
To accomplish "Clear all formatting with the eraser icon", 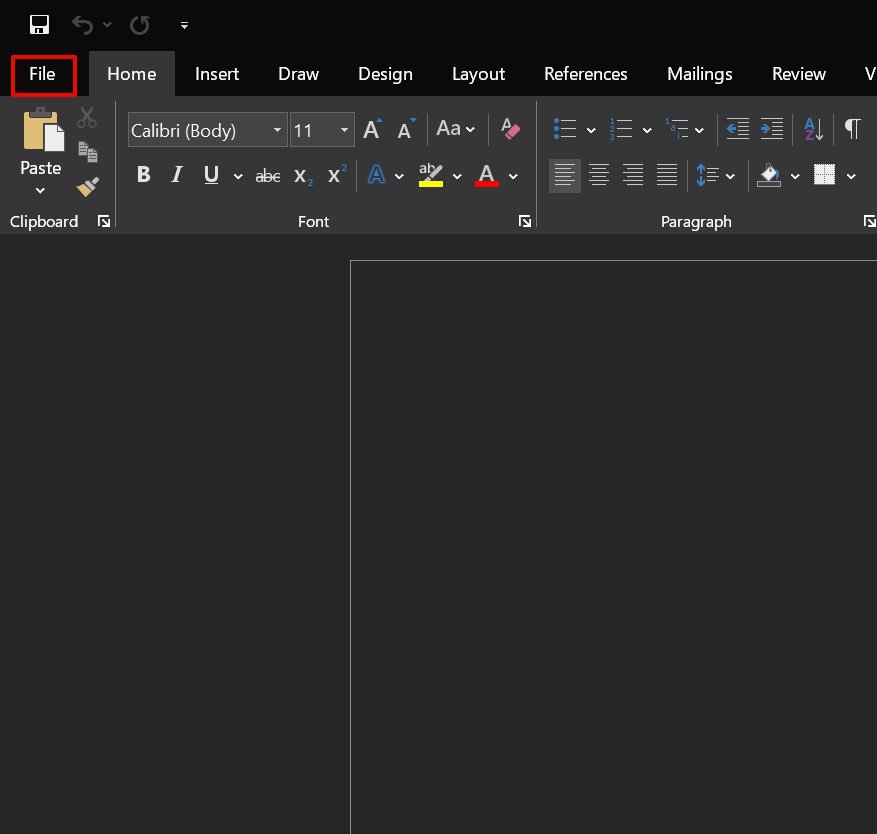I will pyautogui.click(x=510, y=129).
